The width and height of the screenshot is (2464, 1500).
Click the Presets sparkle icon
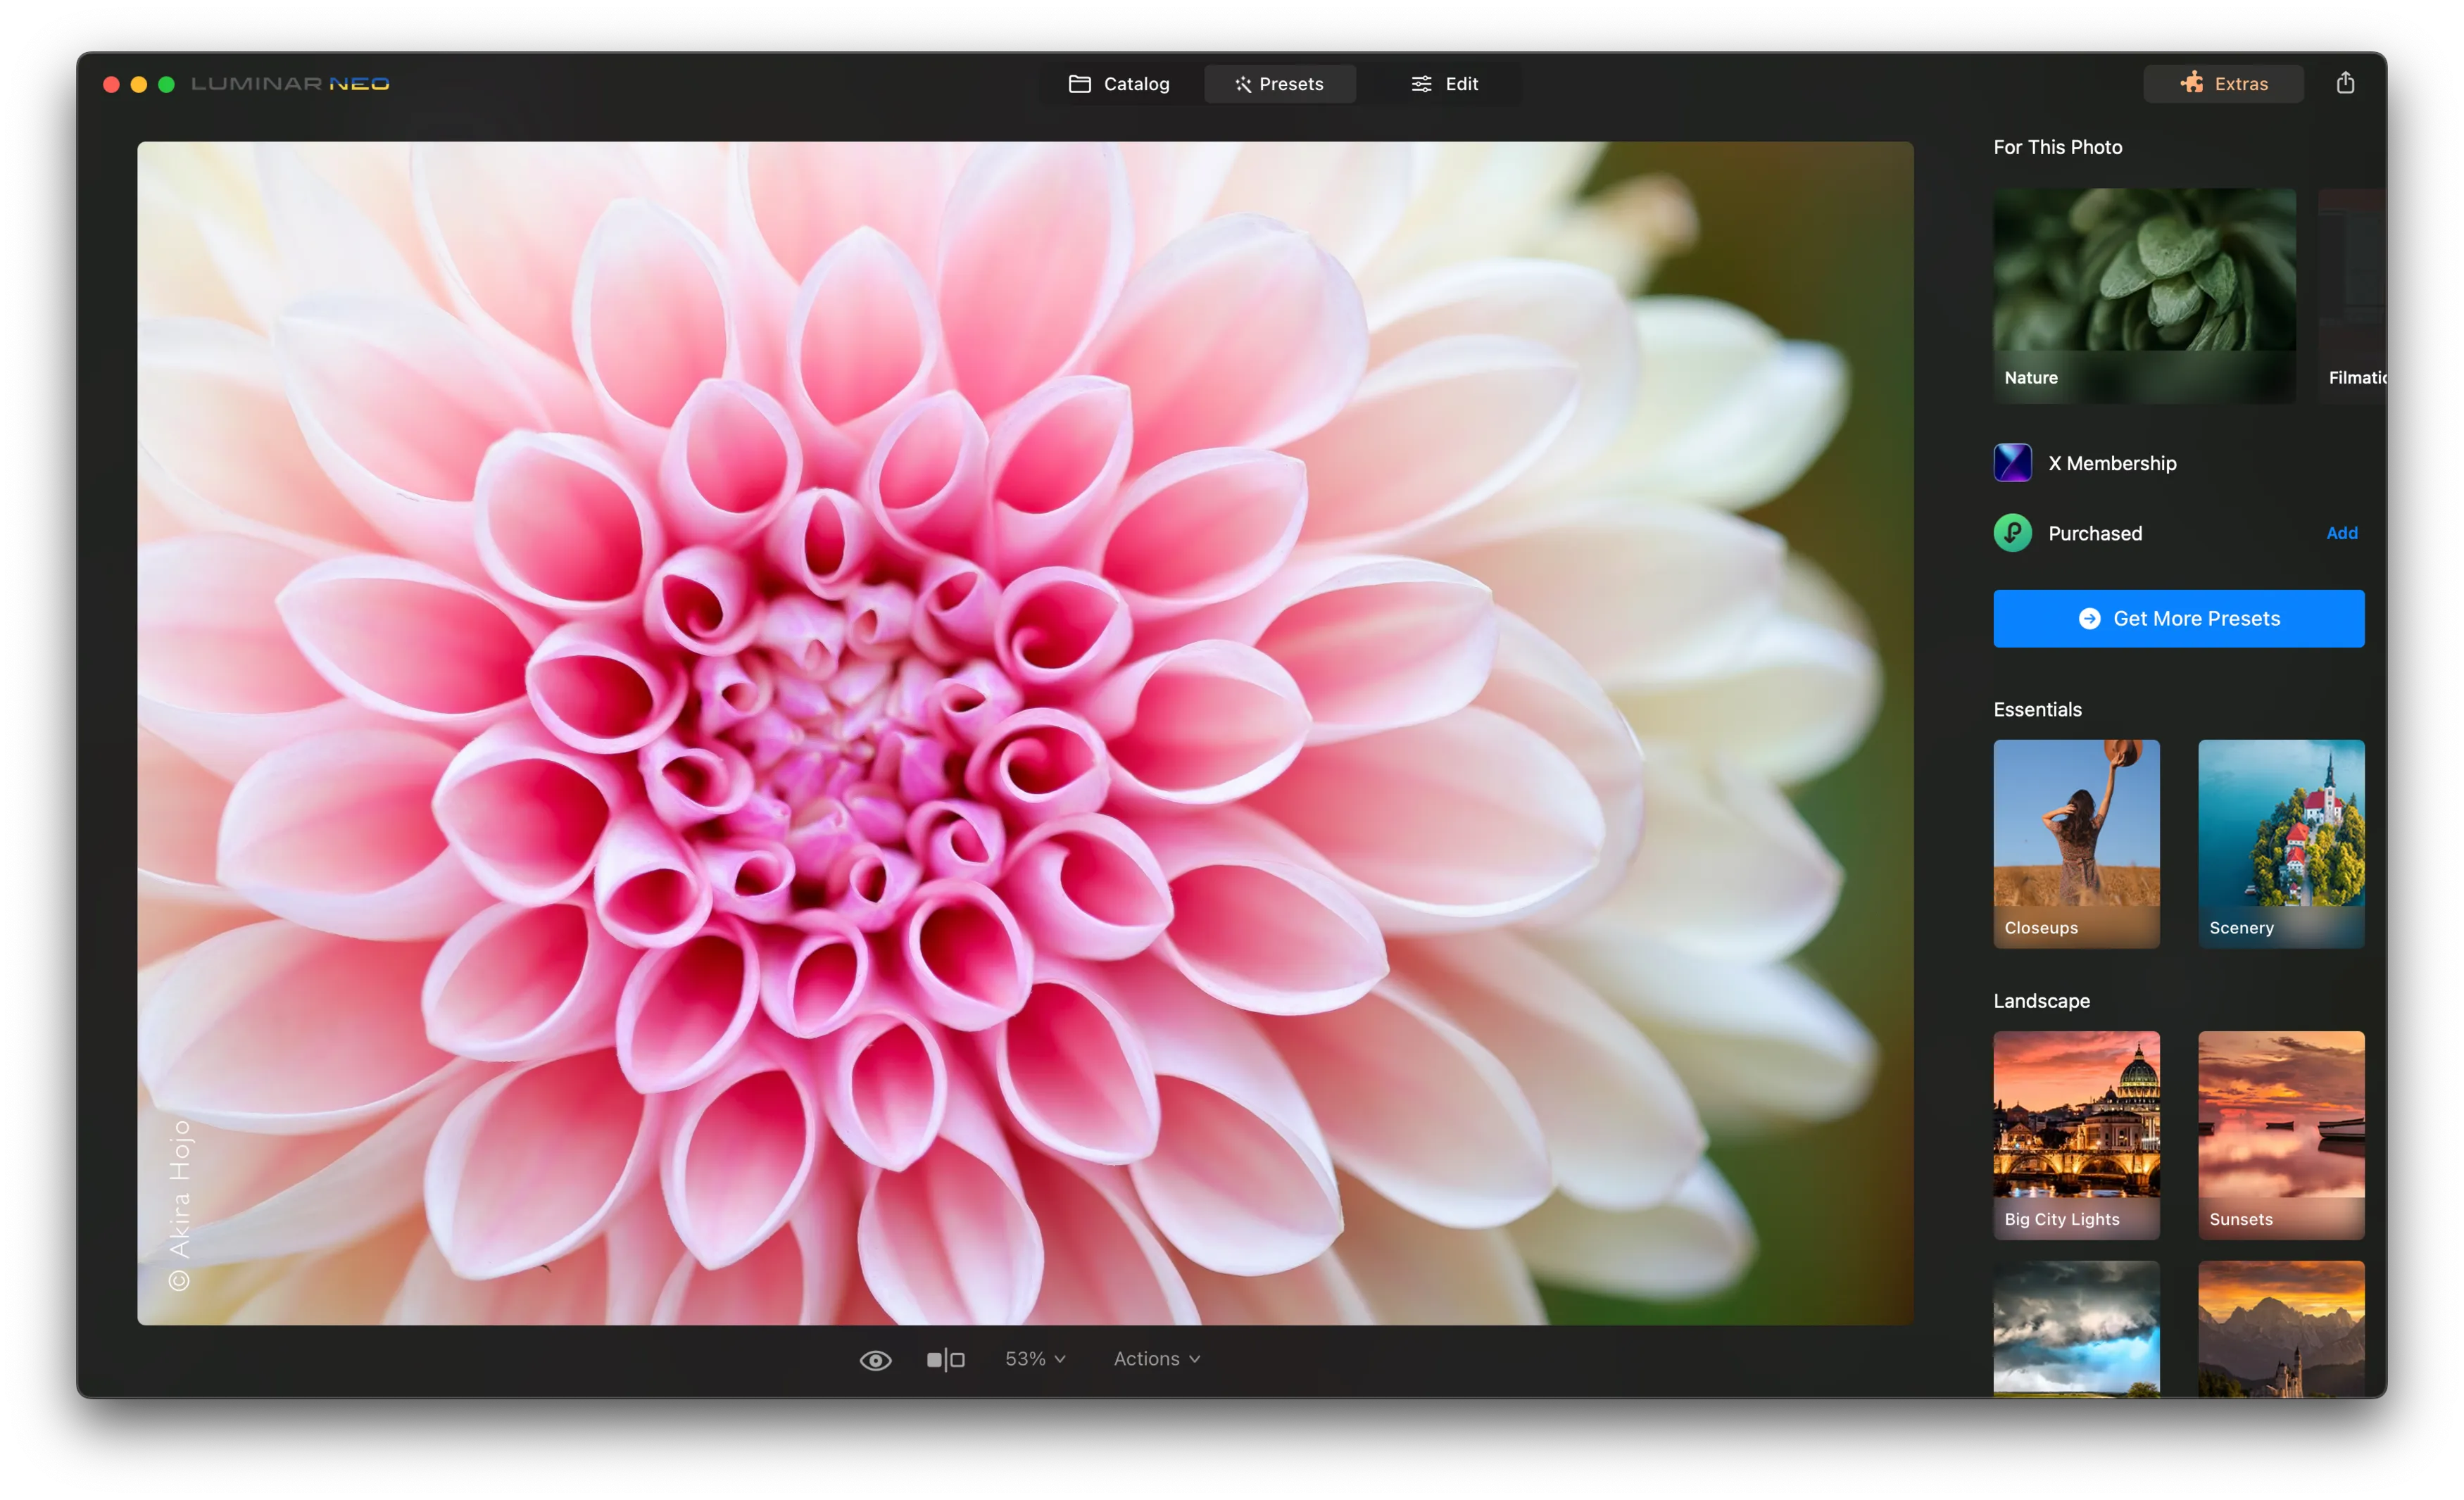1243,84
